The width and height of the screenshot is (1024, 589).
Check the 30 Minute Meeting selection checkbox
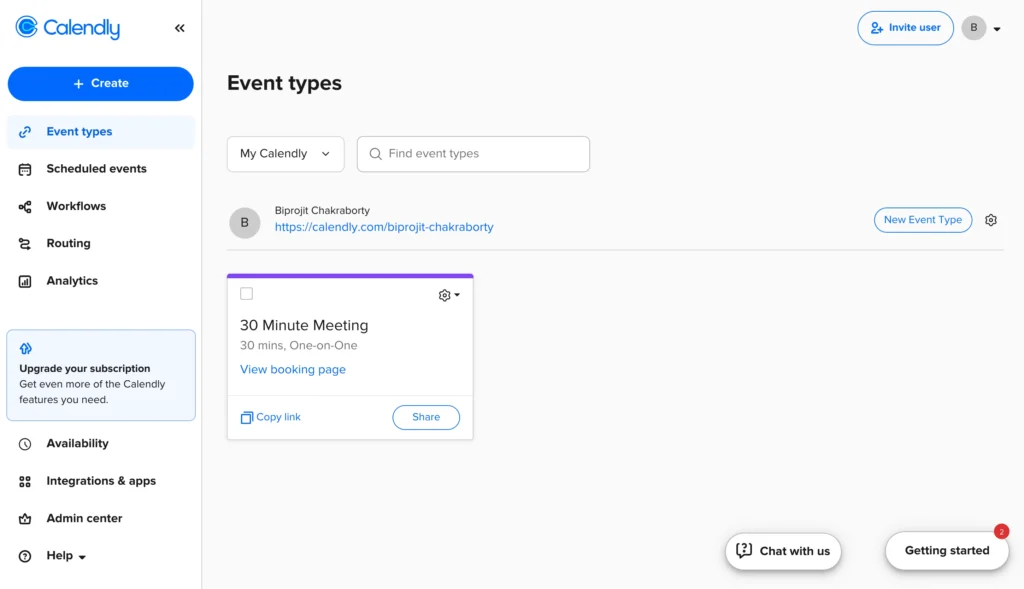[x=245, y=294]
